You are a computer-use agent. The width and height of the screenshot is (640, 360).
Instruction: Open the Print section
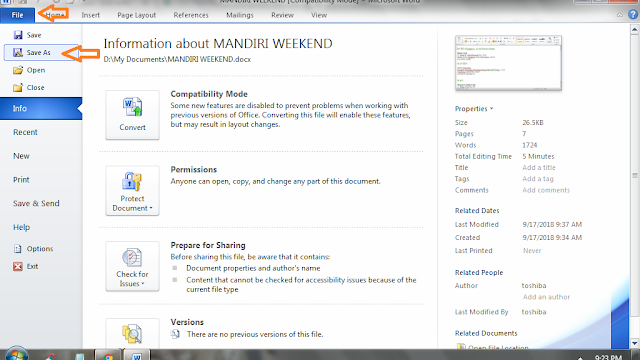[x=21, y=180]
